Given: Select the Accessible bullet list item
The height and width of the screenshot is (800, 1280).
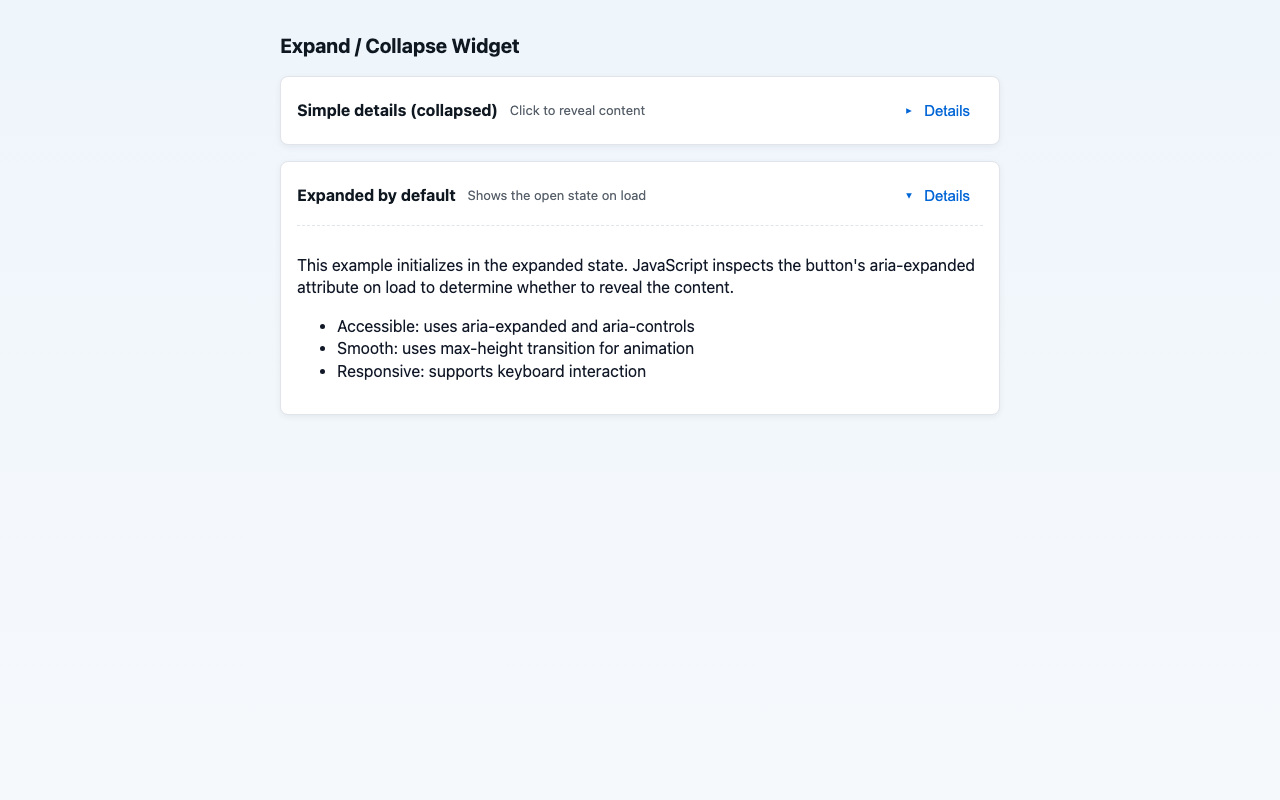Looking at the screenshot, I should tap(516, 326).
